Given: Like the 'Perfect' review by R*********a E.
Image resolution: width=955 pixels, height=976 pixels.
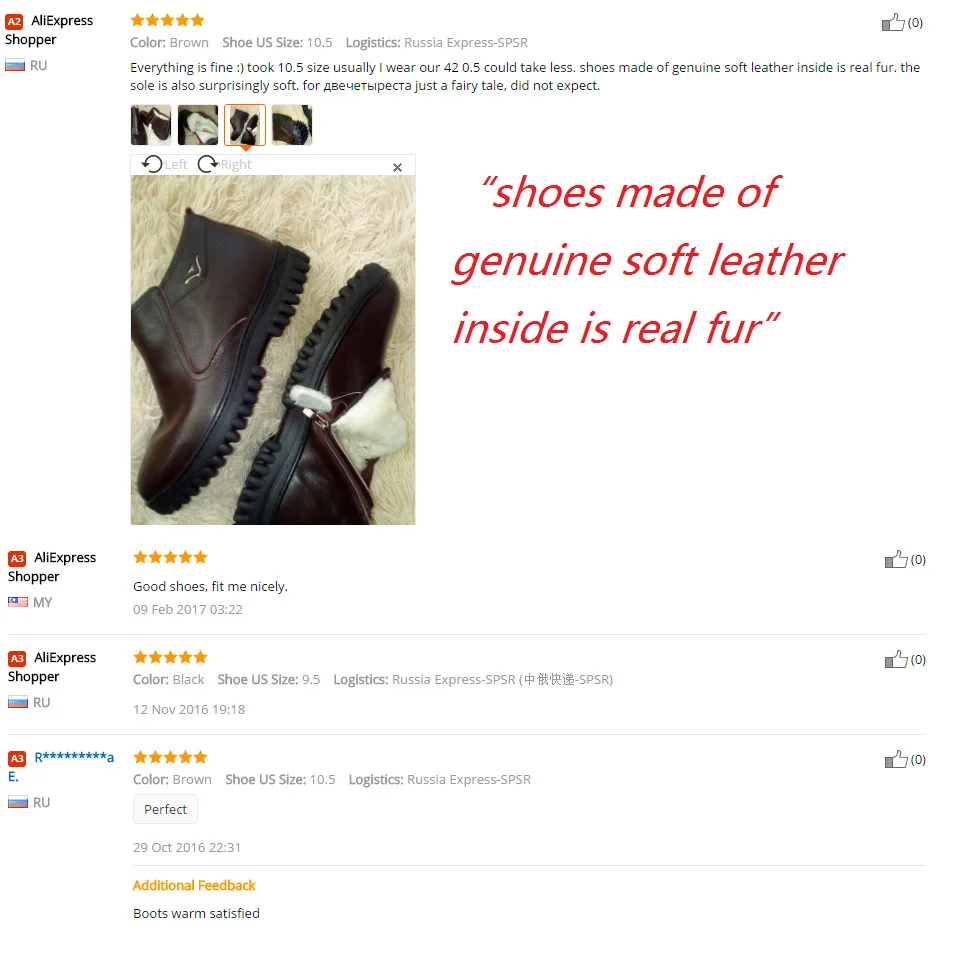Looking at the screenshot, I should pos(896,759).
